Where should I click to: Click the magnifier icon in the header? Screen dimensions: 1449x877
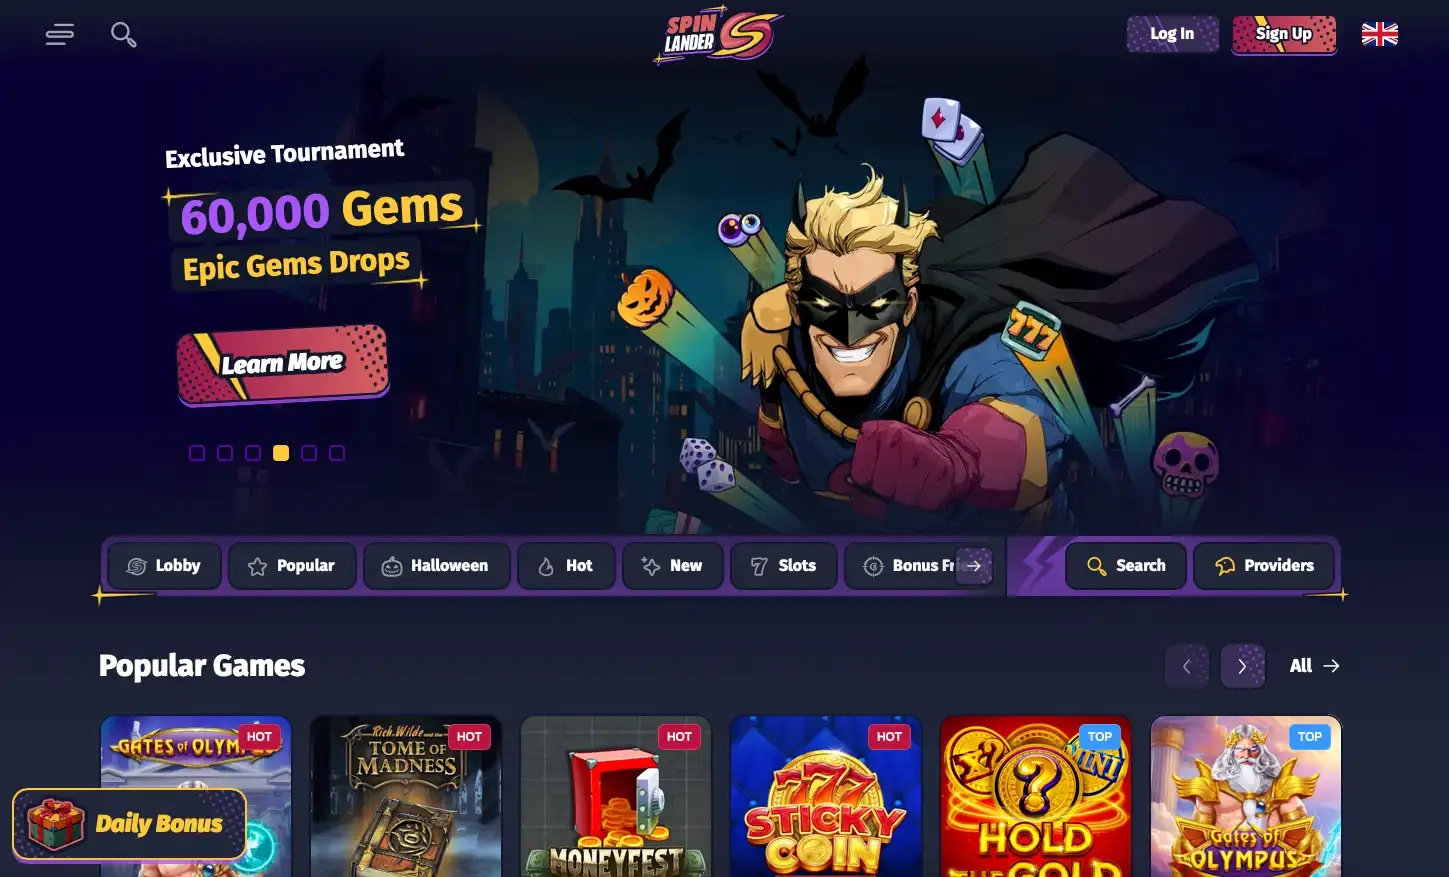124,35
